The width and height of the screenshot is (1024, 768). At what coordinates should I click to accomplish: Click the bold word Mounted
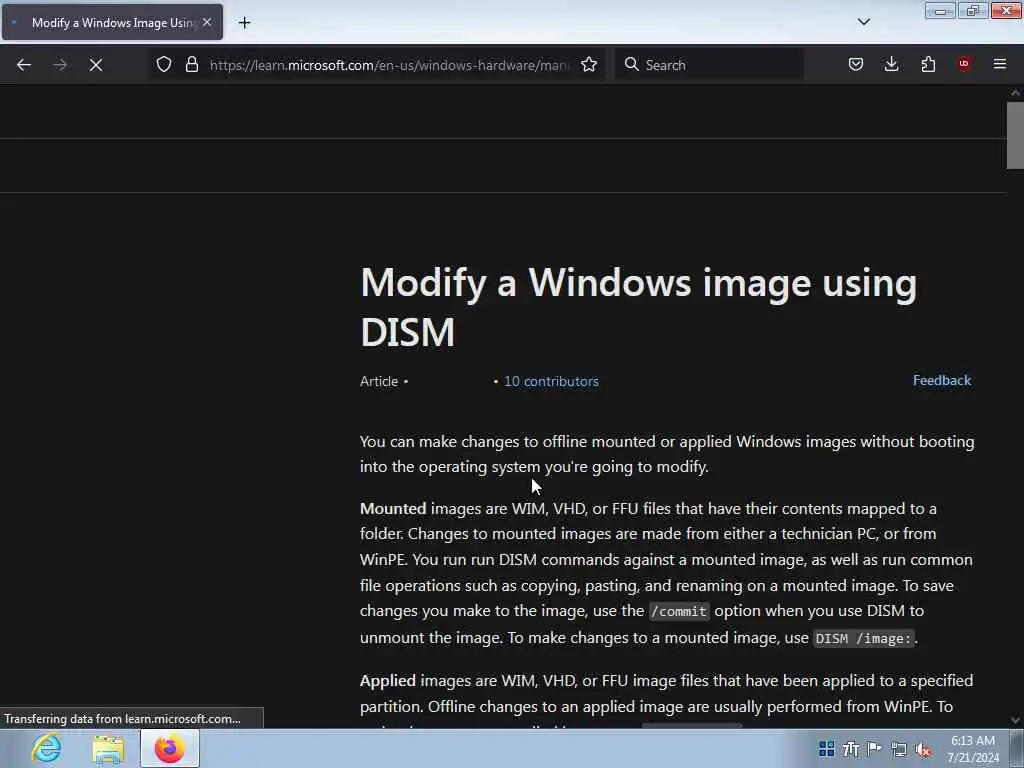(392, 509)
